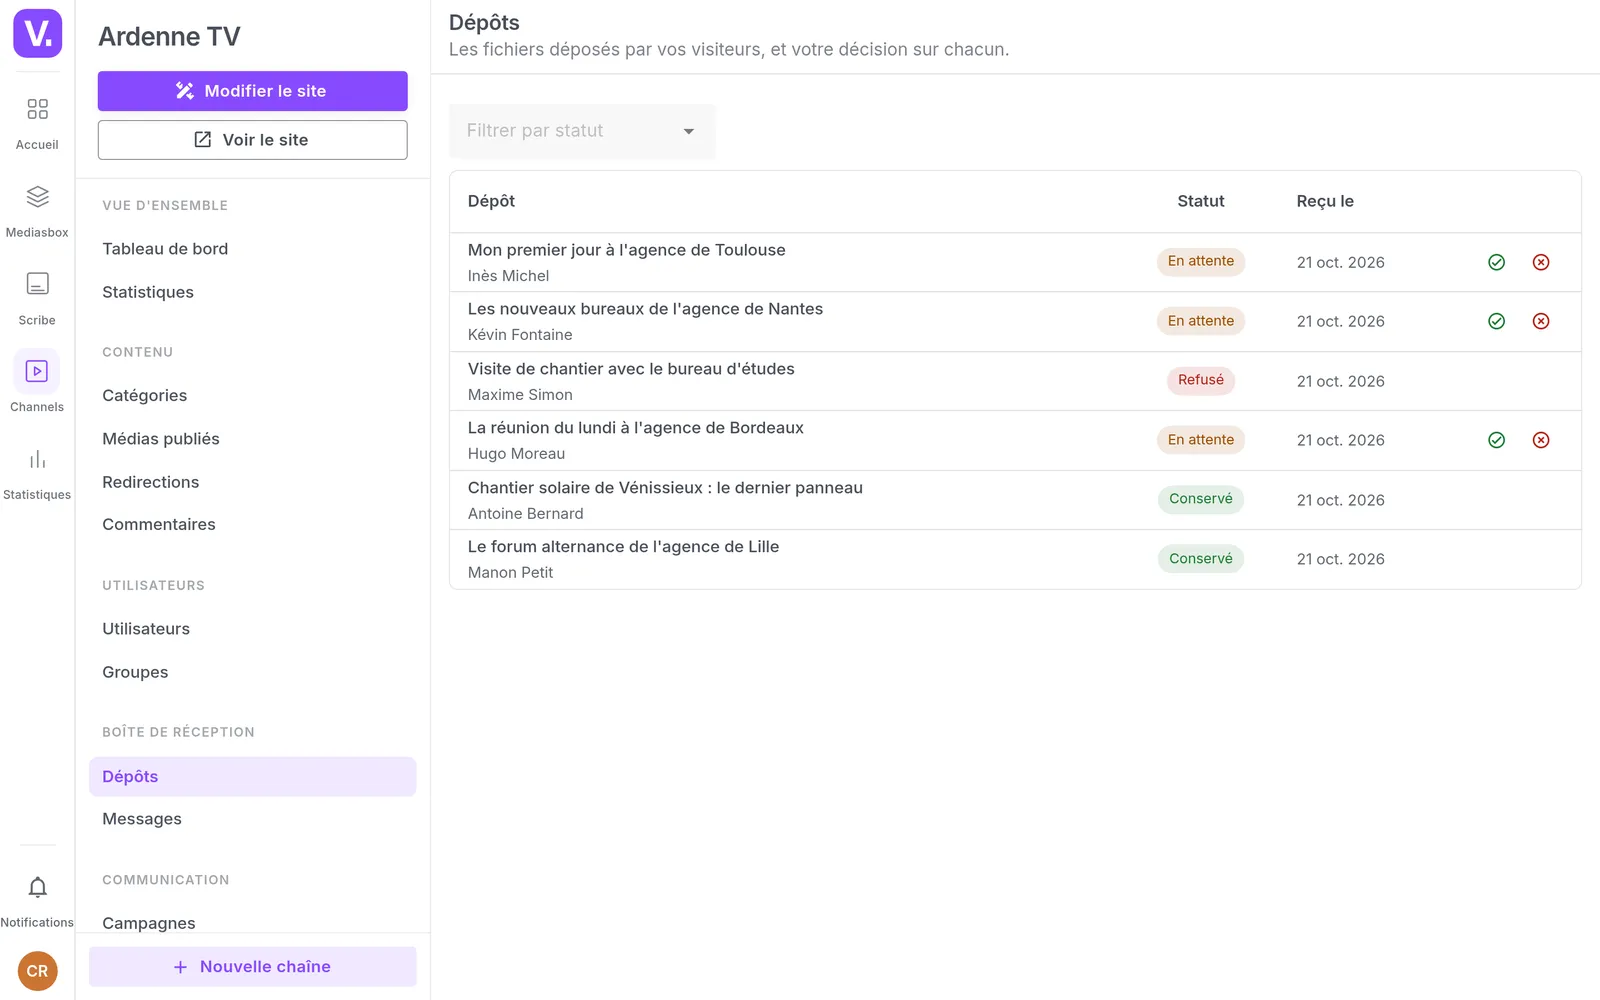
Task: Open Messages in Boîte de réception
Action: click(x=142, y=819)
